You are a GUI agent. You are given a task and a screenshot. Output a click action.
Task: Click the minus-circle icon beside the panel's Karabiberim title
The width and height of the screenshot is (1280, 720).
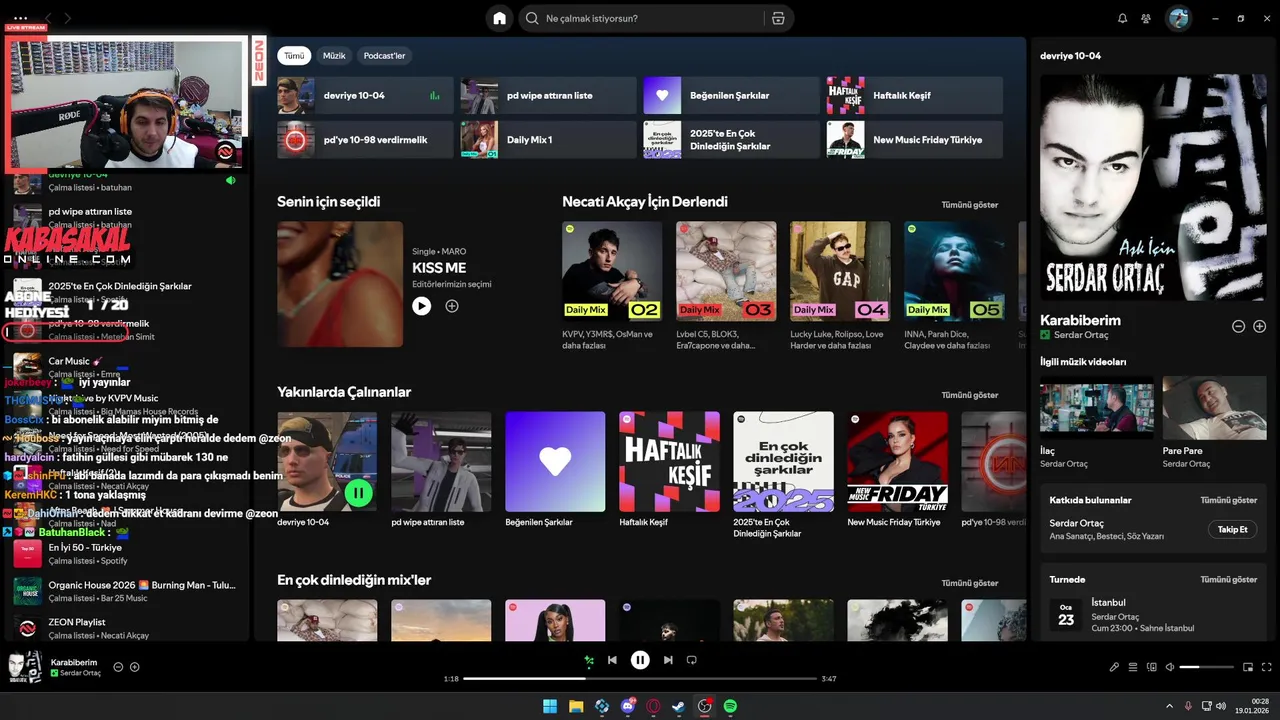click(x=1238, y=326)
